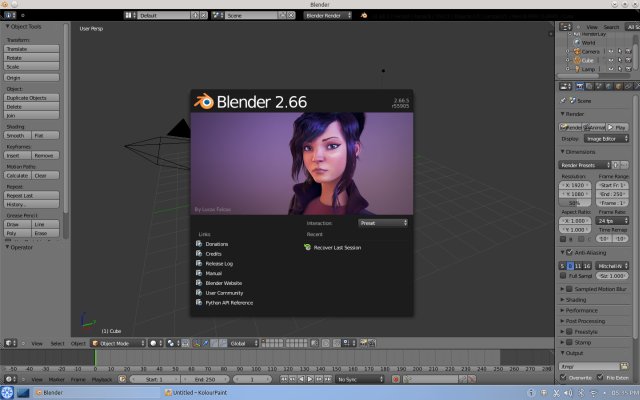Viewport: 640px width, 400px height.
Task: Select the Constraints properties tab icon
Action: point(628,86)
